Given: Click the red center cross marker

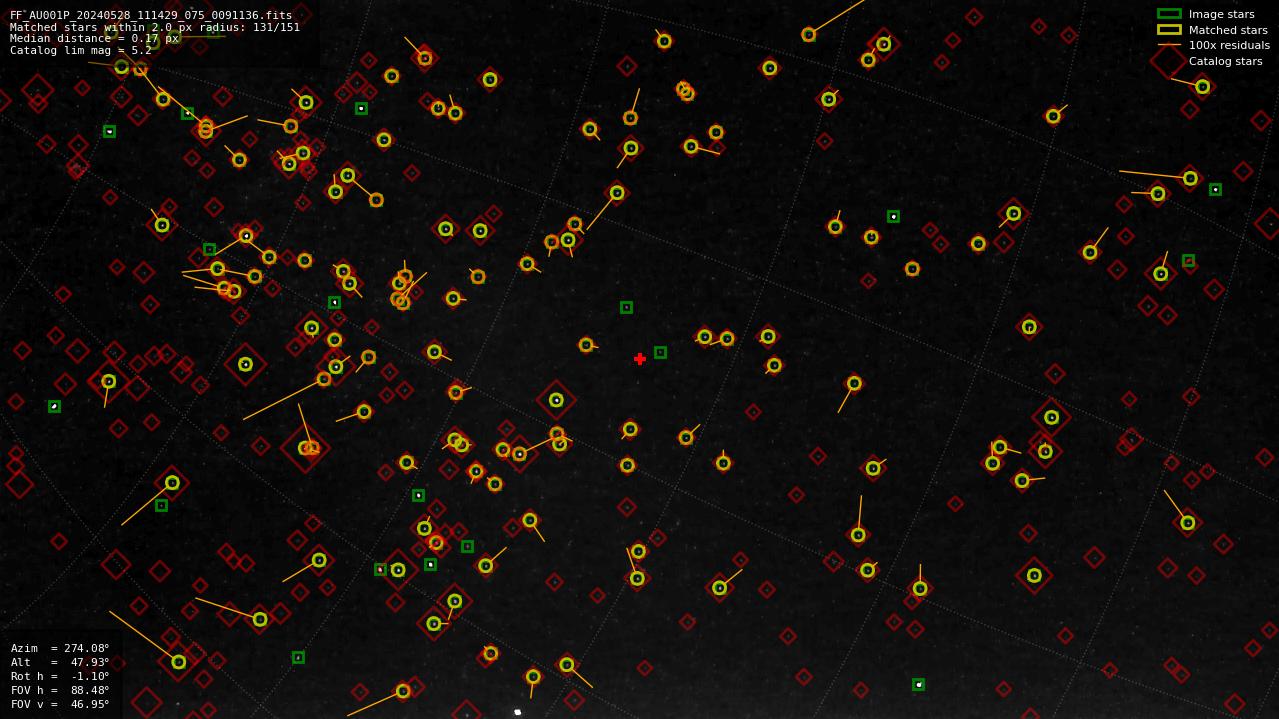Looking at the screenshot, I should click(x=640, y=359).
